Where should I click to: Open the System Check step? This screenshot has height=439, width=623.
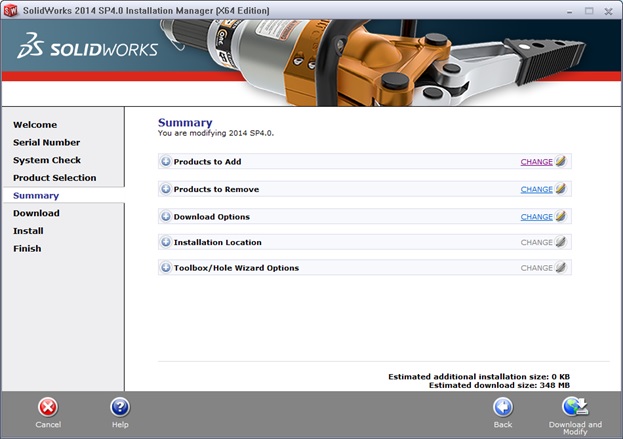47,160
